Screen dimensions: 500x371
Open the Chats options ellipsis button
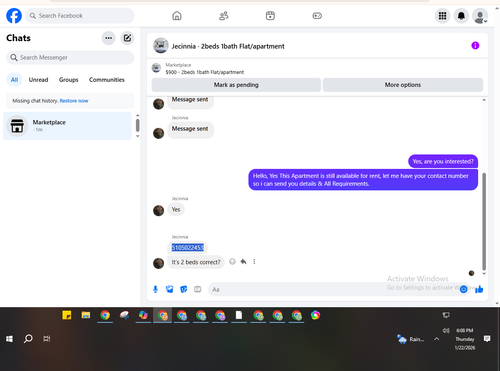(x=108, y=38)
